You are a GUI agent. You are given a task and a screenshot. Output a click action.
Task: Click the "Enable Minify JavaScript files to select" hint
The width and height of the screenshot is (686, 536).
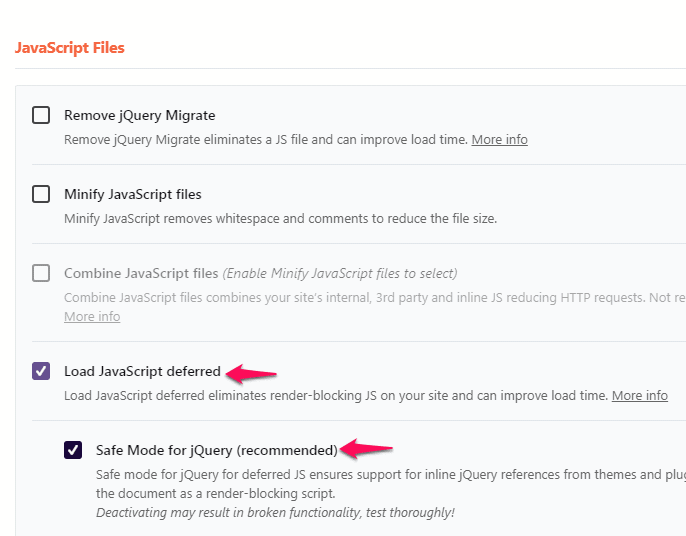click(340, 273)
